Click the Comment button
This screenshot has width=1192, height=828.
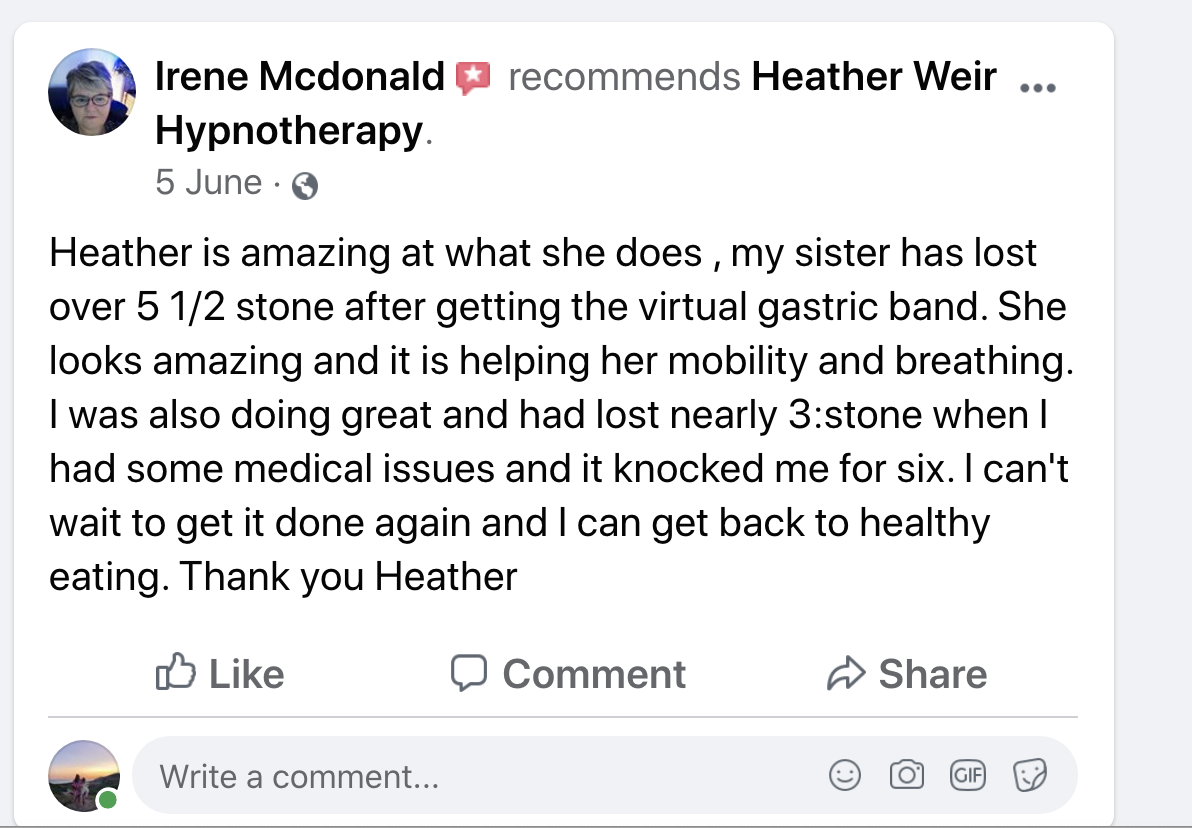(x=568, y=673)
